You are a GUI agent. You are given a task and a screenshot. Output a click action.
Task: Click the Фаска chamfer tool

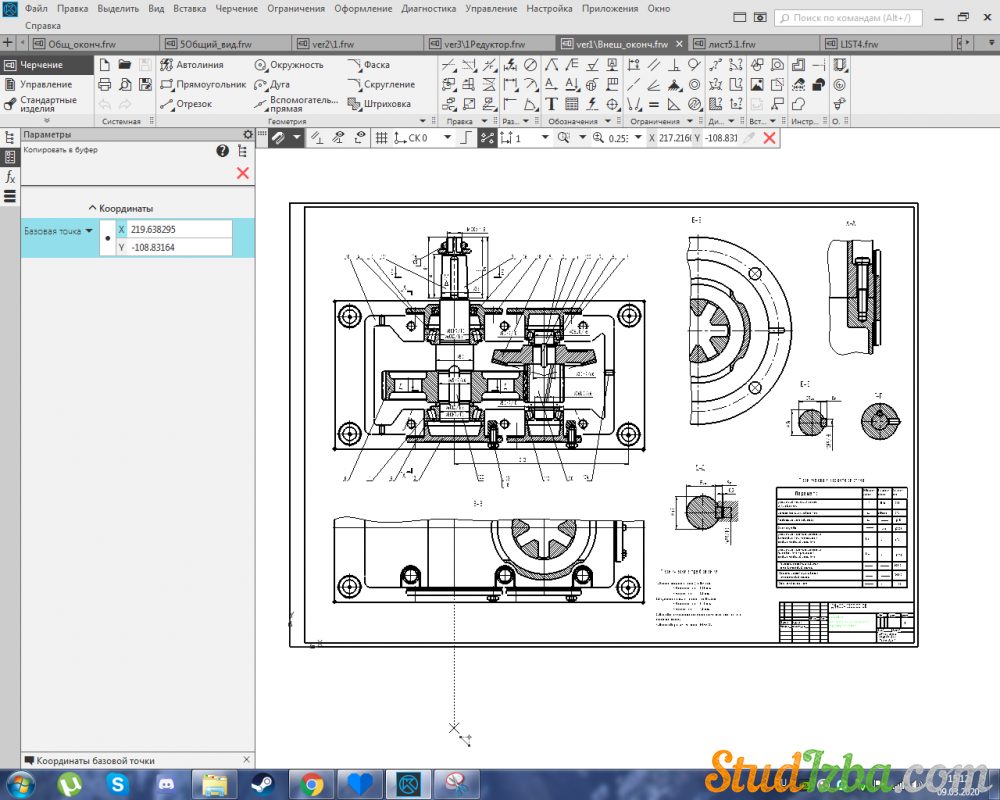click(369, 65)
